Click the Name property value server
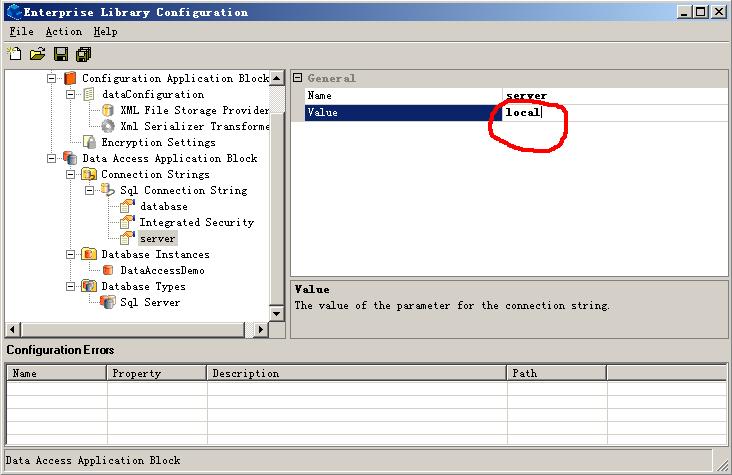The image size is (732, 475). tap(615, 96)
